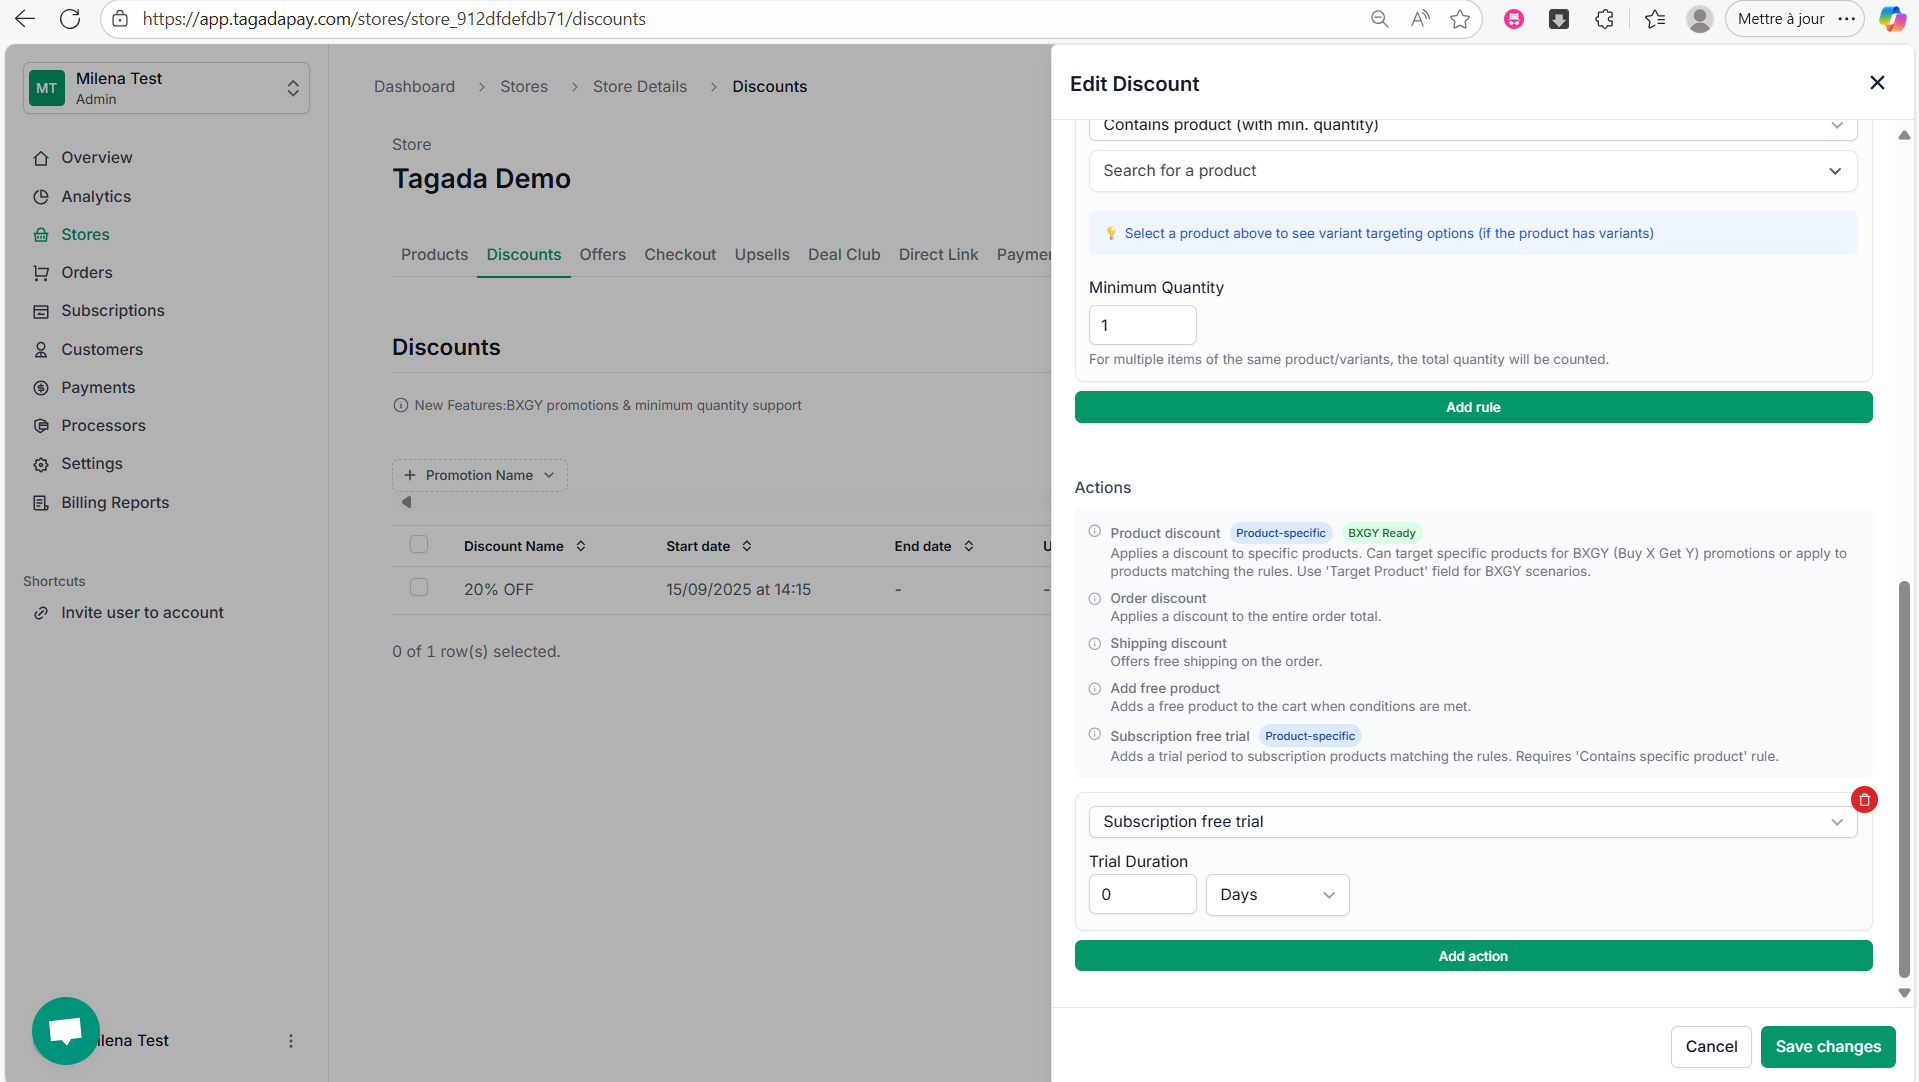
Task: Click the scrollbar down arrow in Edit Discount
Action: (x=1904, y=993)
